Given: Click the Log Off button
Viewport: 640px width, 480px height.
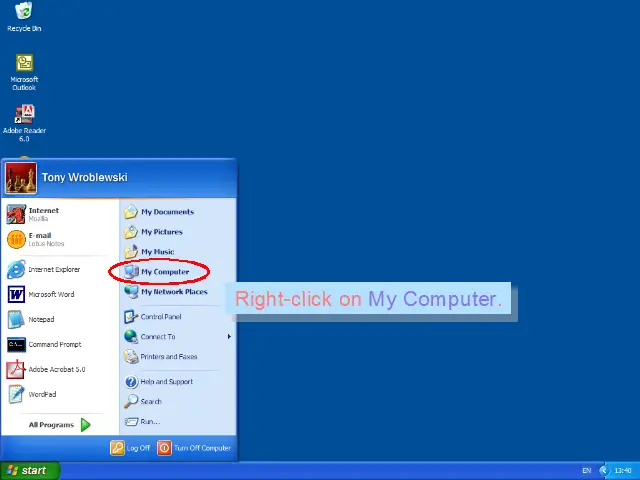Looking at the screenshot, I should point(130,448).
